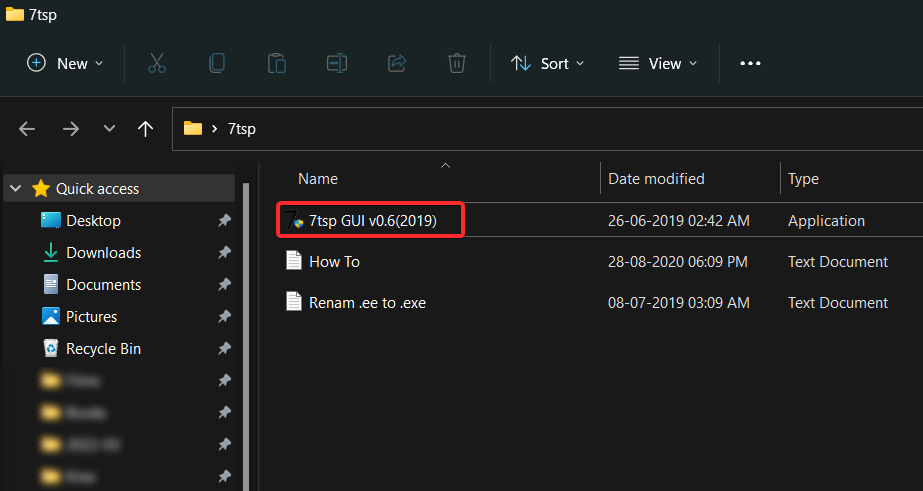Open recent locations chevron dropdown

110,129
